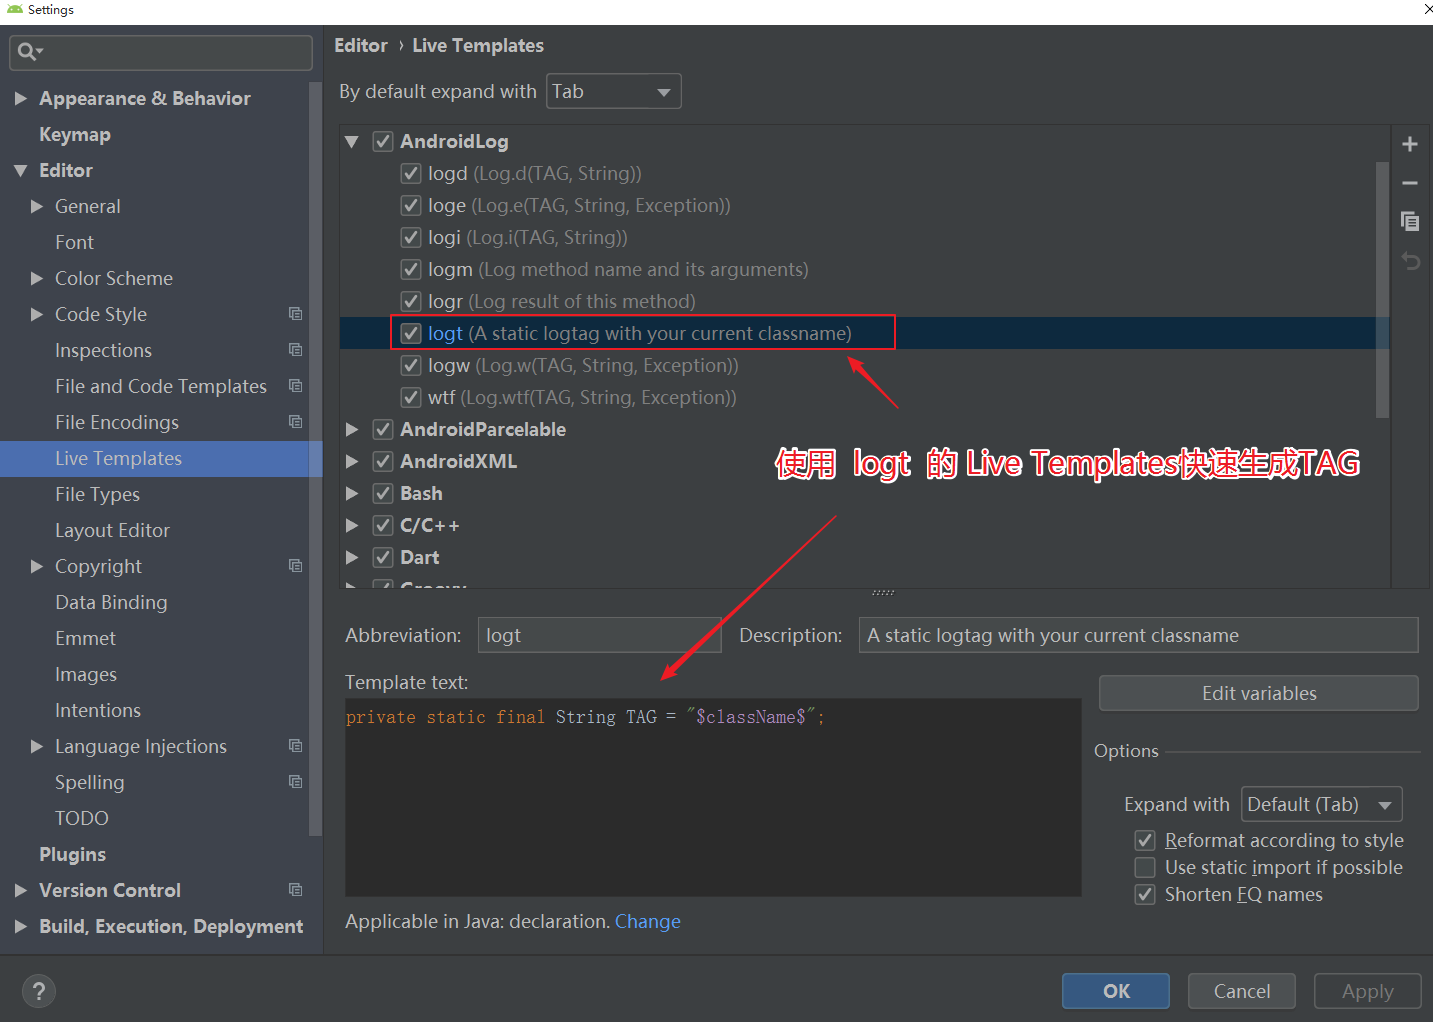
Task: Duplicate the selected live template
Action: click(1410, 221)
